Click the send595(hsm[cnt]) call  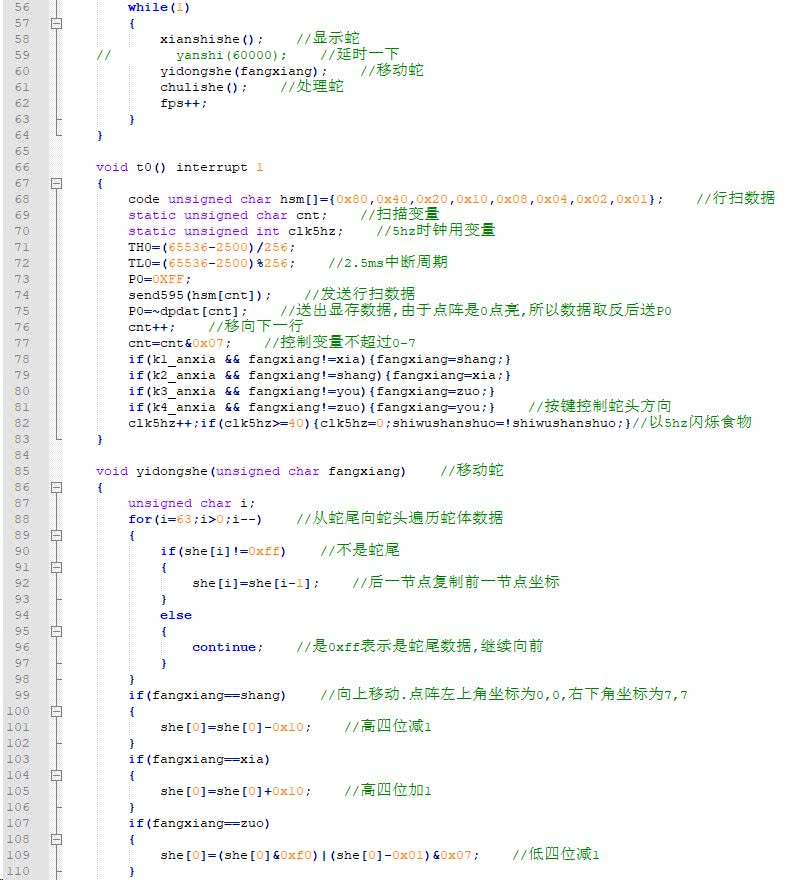pos(199,295)
